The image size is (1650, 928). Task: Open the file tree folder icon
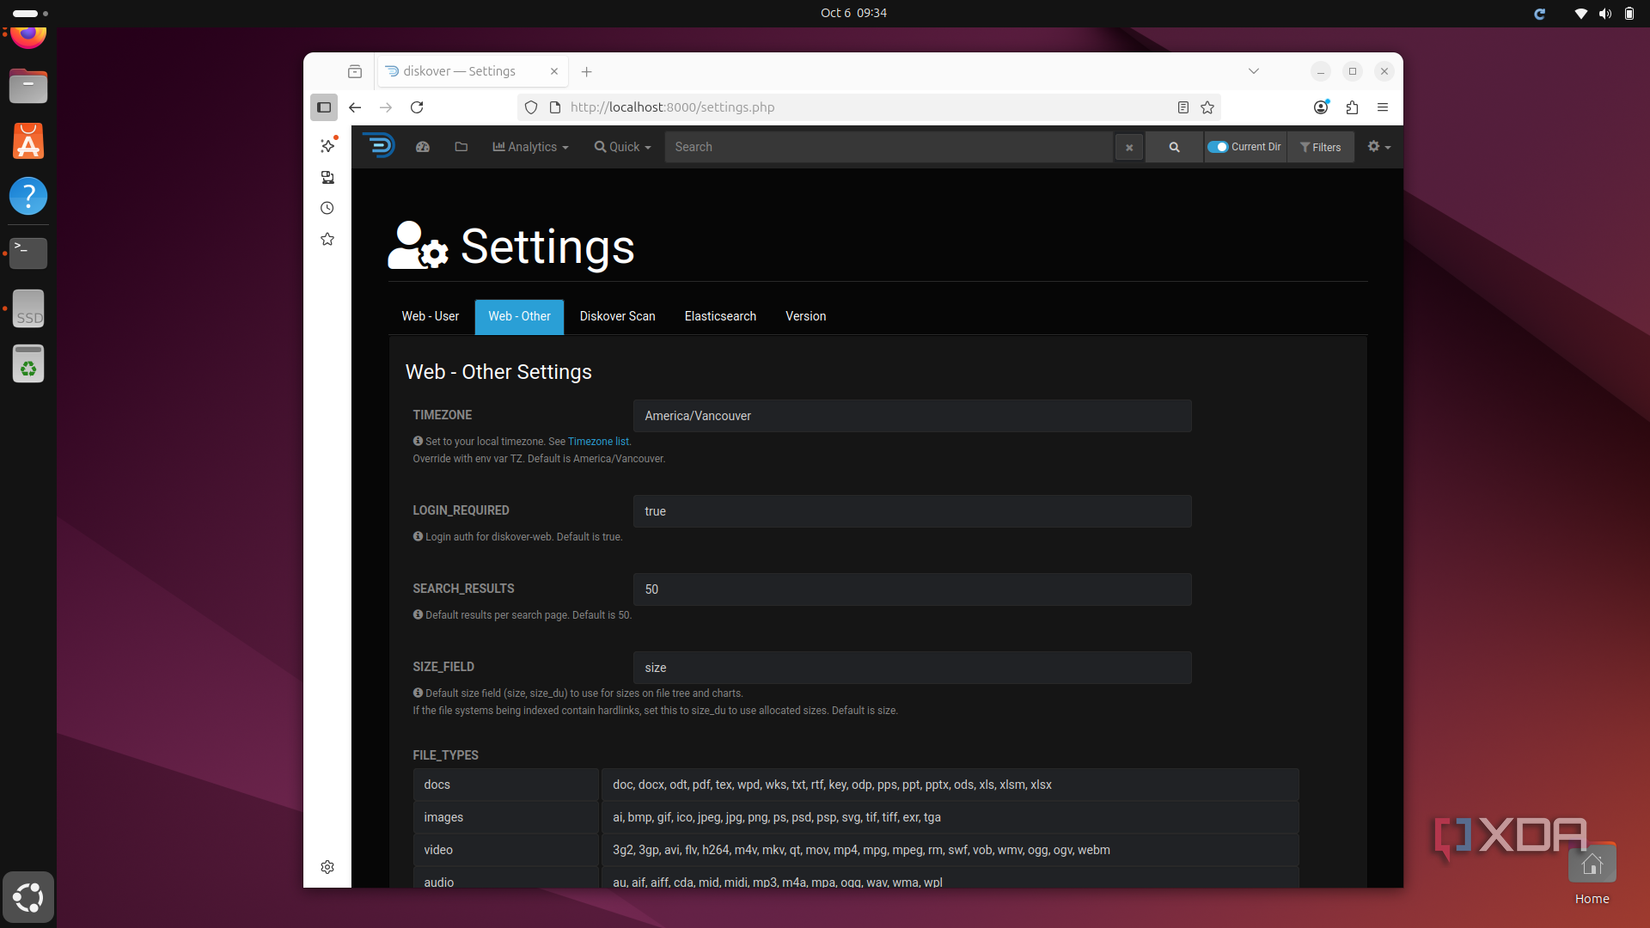click(x=461, y=146)
